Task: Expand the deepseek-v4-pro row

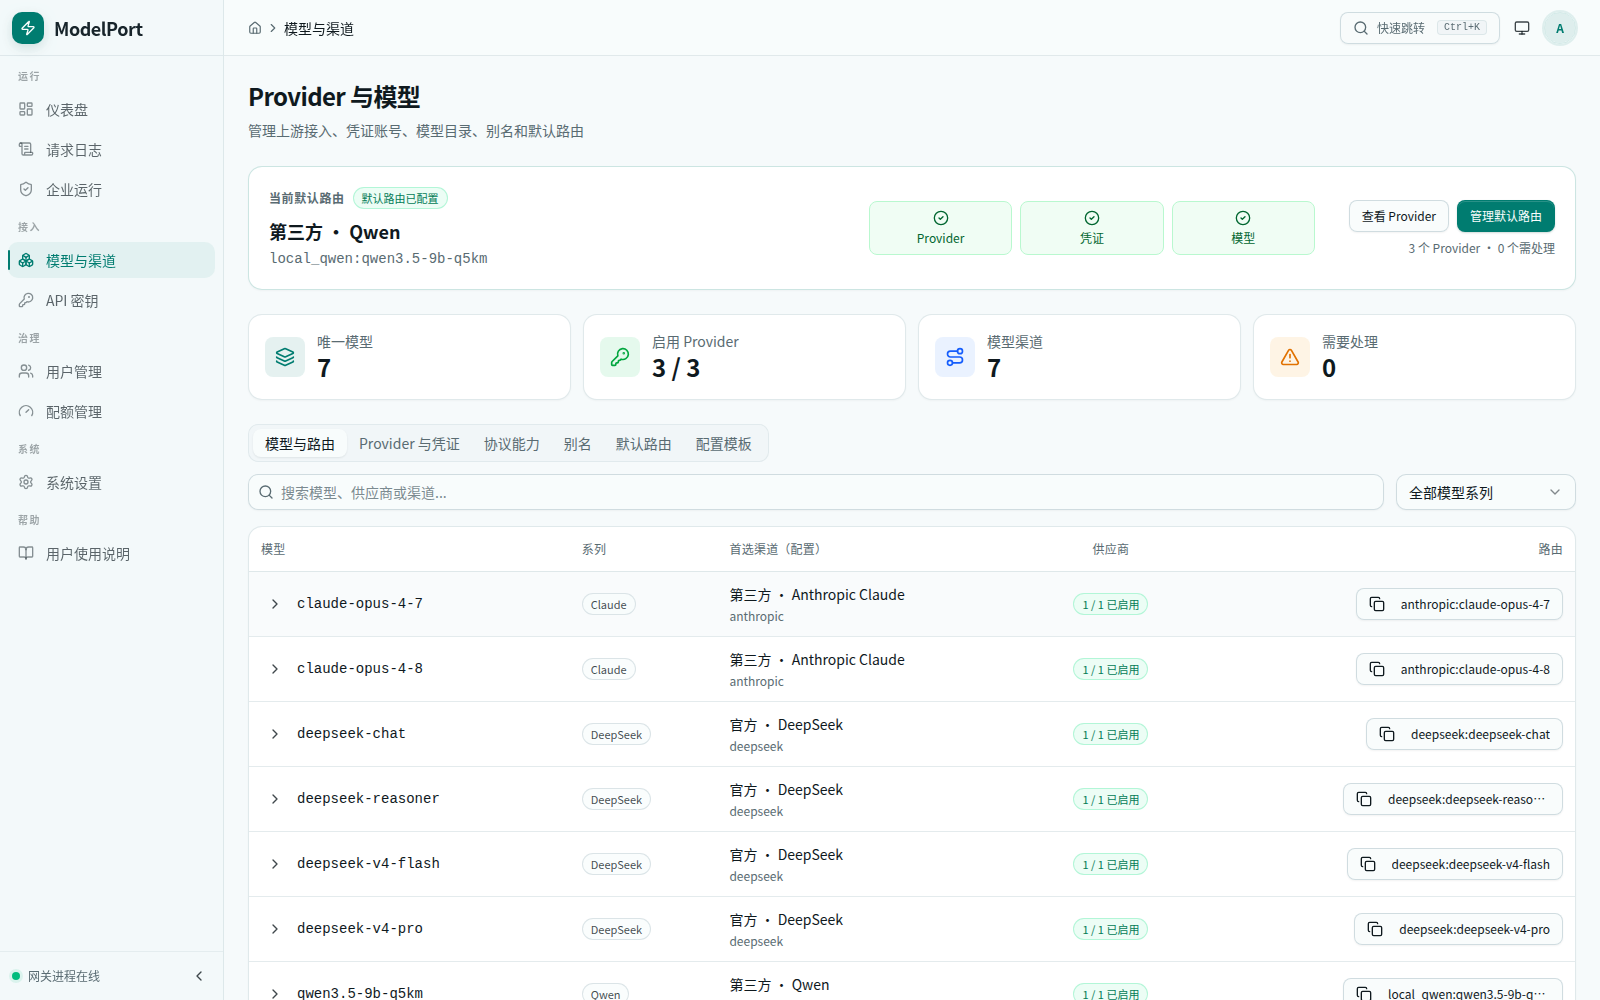Action: pyautogui.click(x=275, y=929)
